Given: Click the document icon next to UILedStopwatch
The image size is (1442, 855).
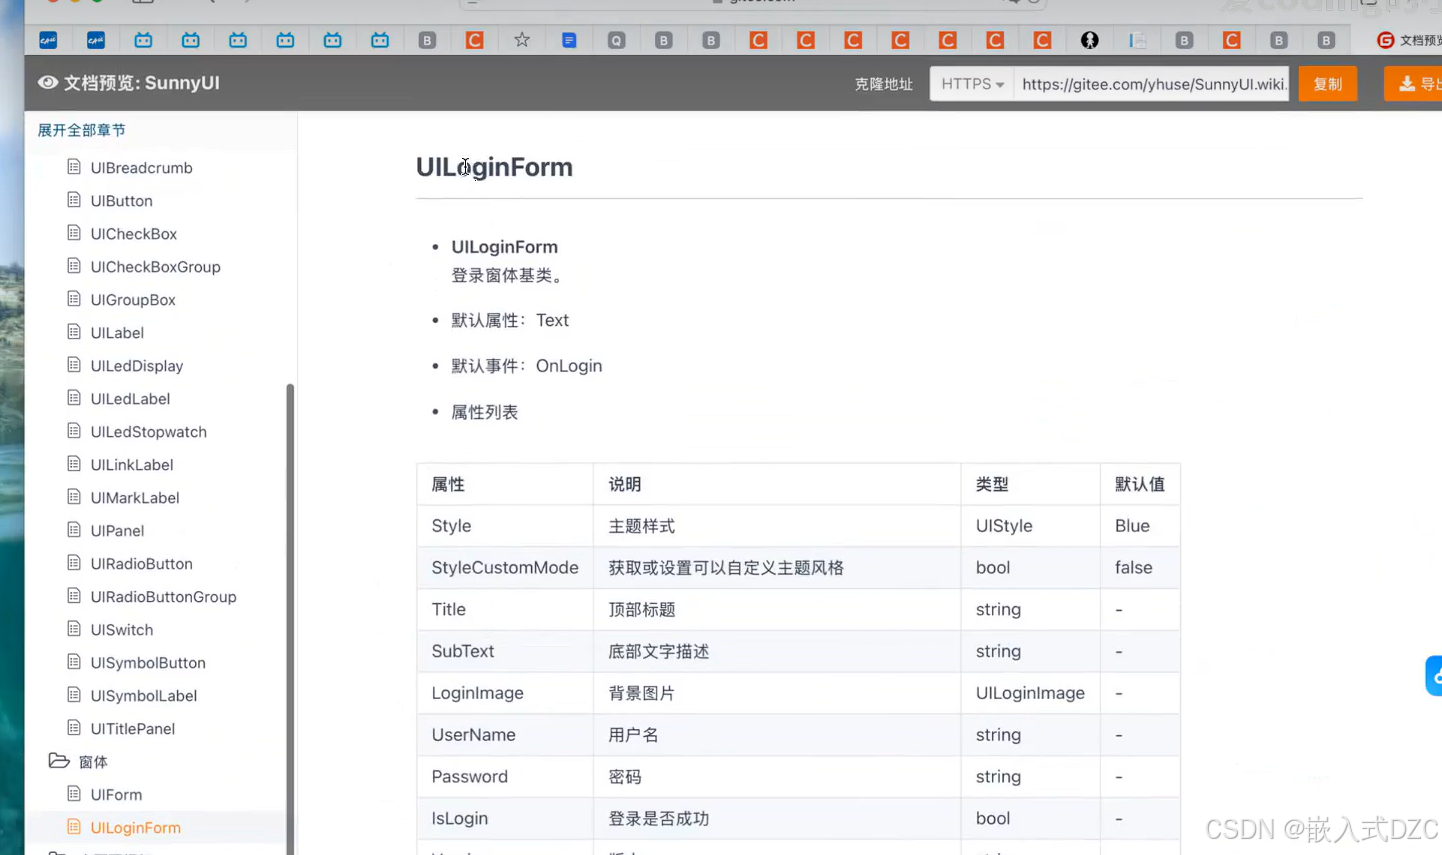Looking at the screenshot, I should [x=74, y=431].
